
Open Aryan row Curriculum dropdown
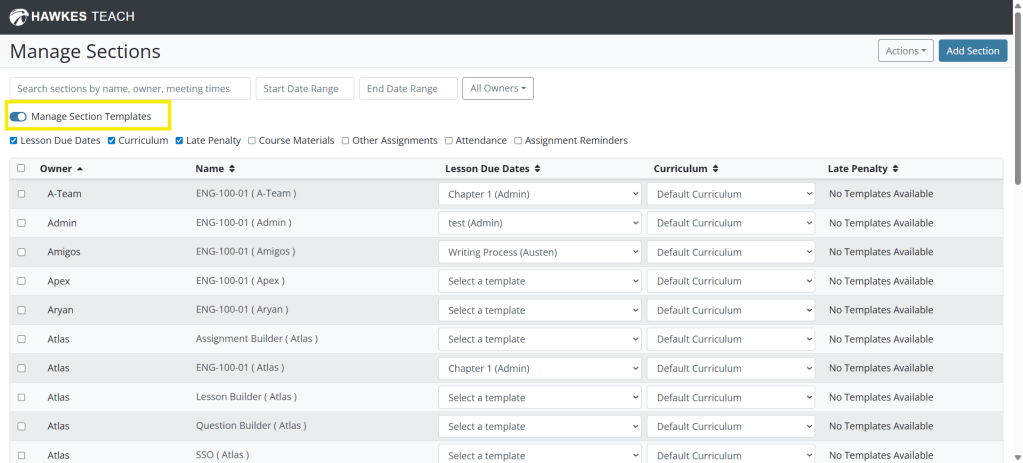click(731, 310)
